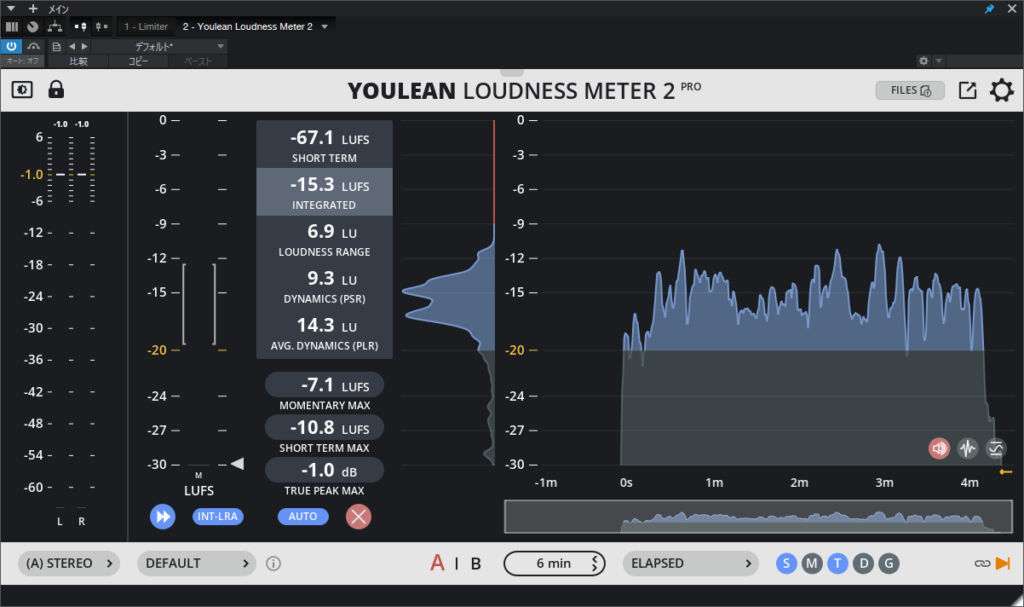The image size is (1024, 607).
Task: Click the graph scale icon beside waveform
Action: (x=996, y=448)
